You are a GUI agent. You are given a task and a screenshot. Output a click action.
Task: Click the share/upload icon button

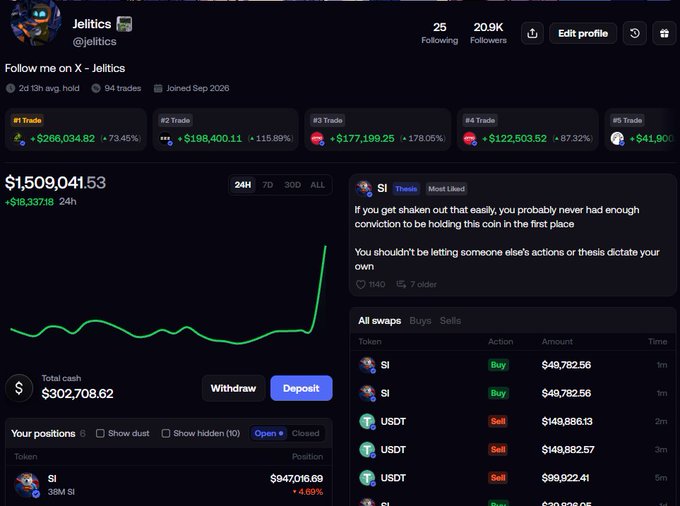[532, 33]
